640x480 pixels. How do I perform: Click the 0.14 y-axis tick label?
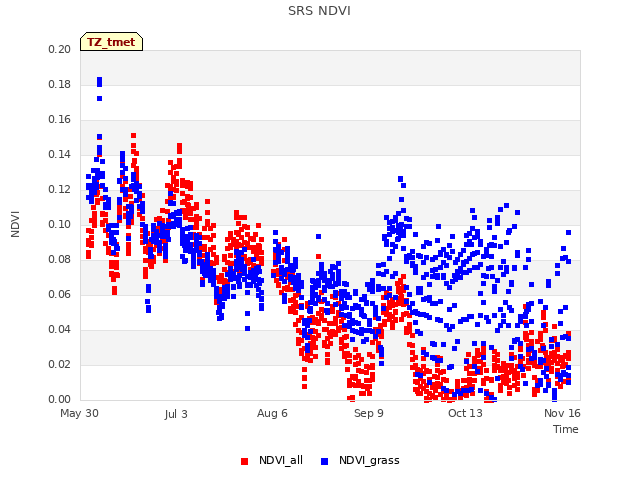coord(59,155)
